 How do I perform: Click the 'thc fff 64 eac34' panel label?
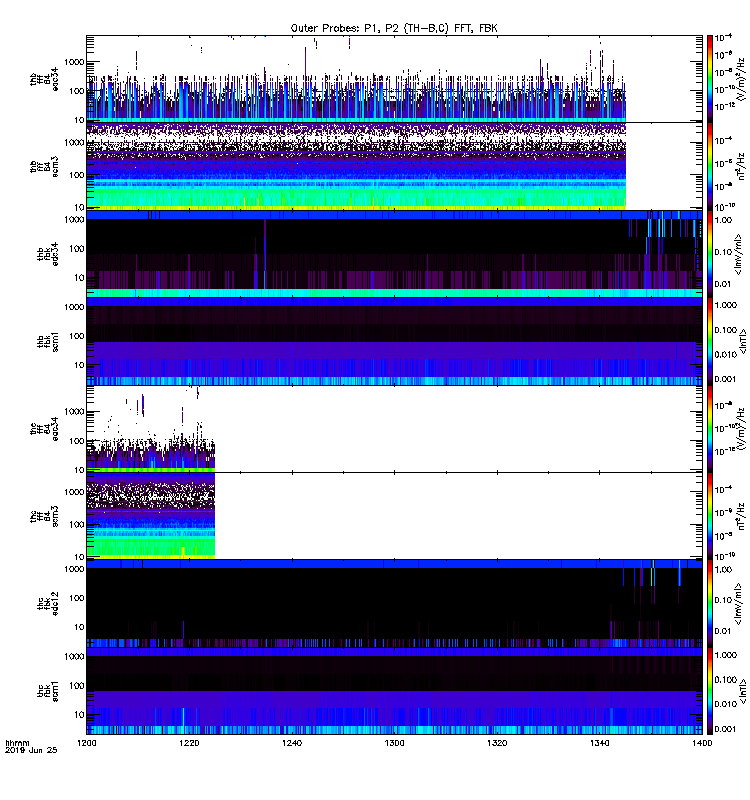click(44, 429)
